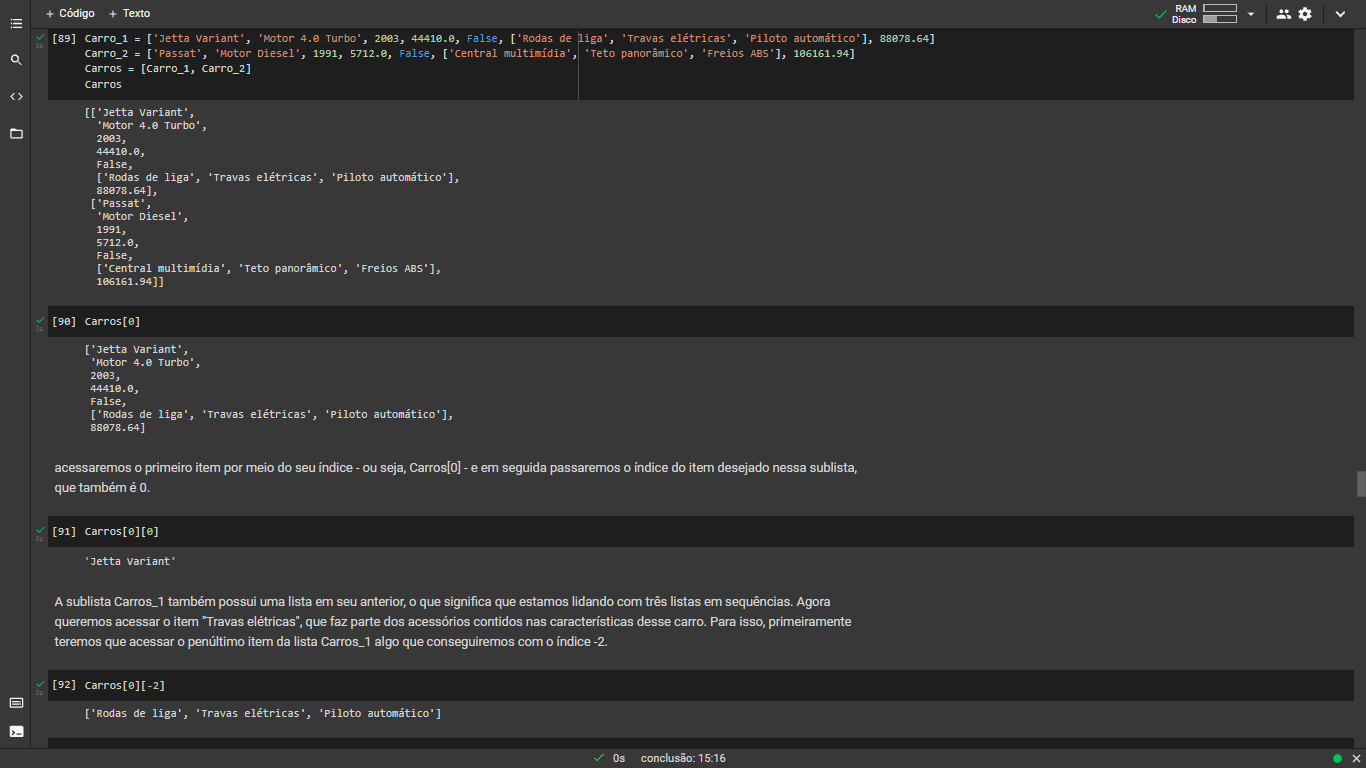Open the terminal icon in the sidebar
Viewport: 1366px width, 768px height.
tap(16, 731)
